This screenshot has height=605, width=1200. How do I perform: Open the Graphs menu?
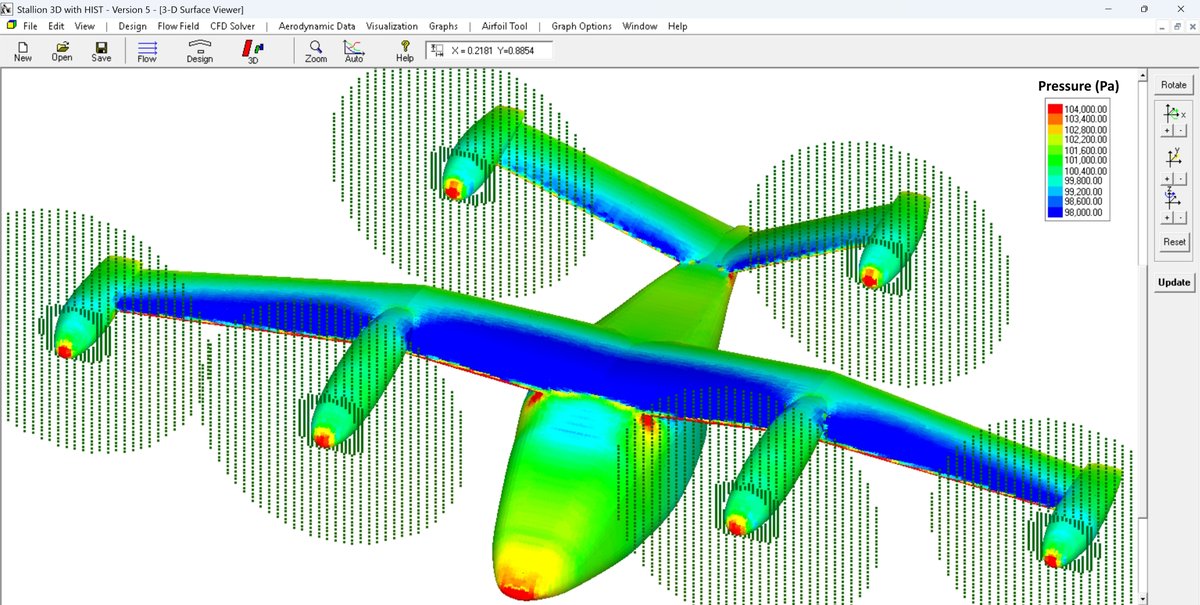coord(443,26)
